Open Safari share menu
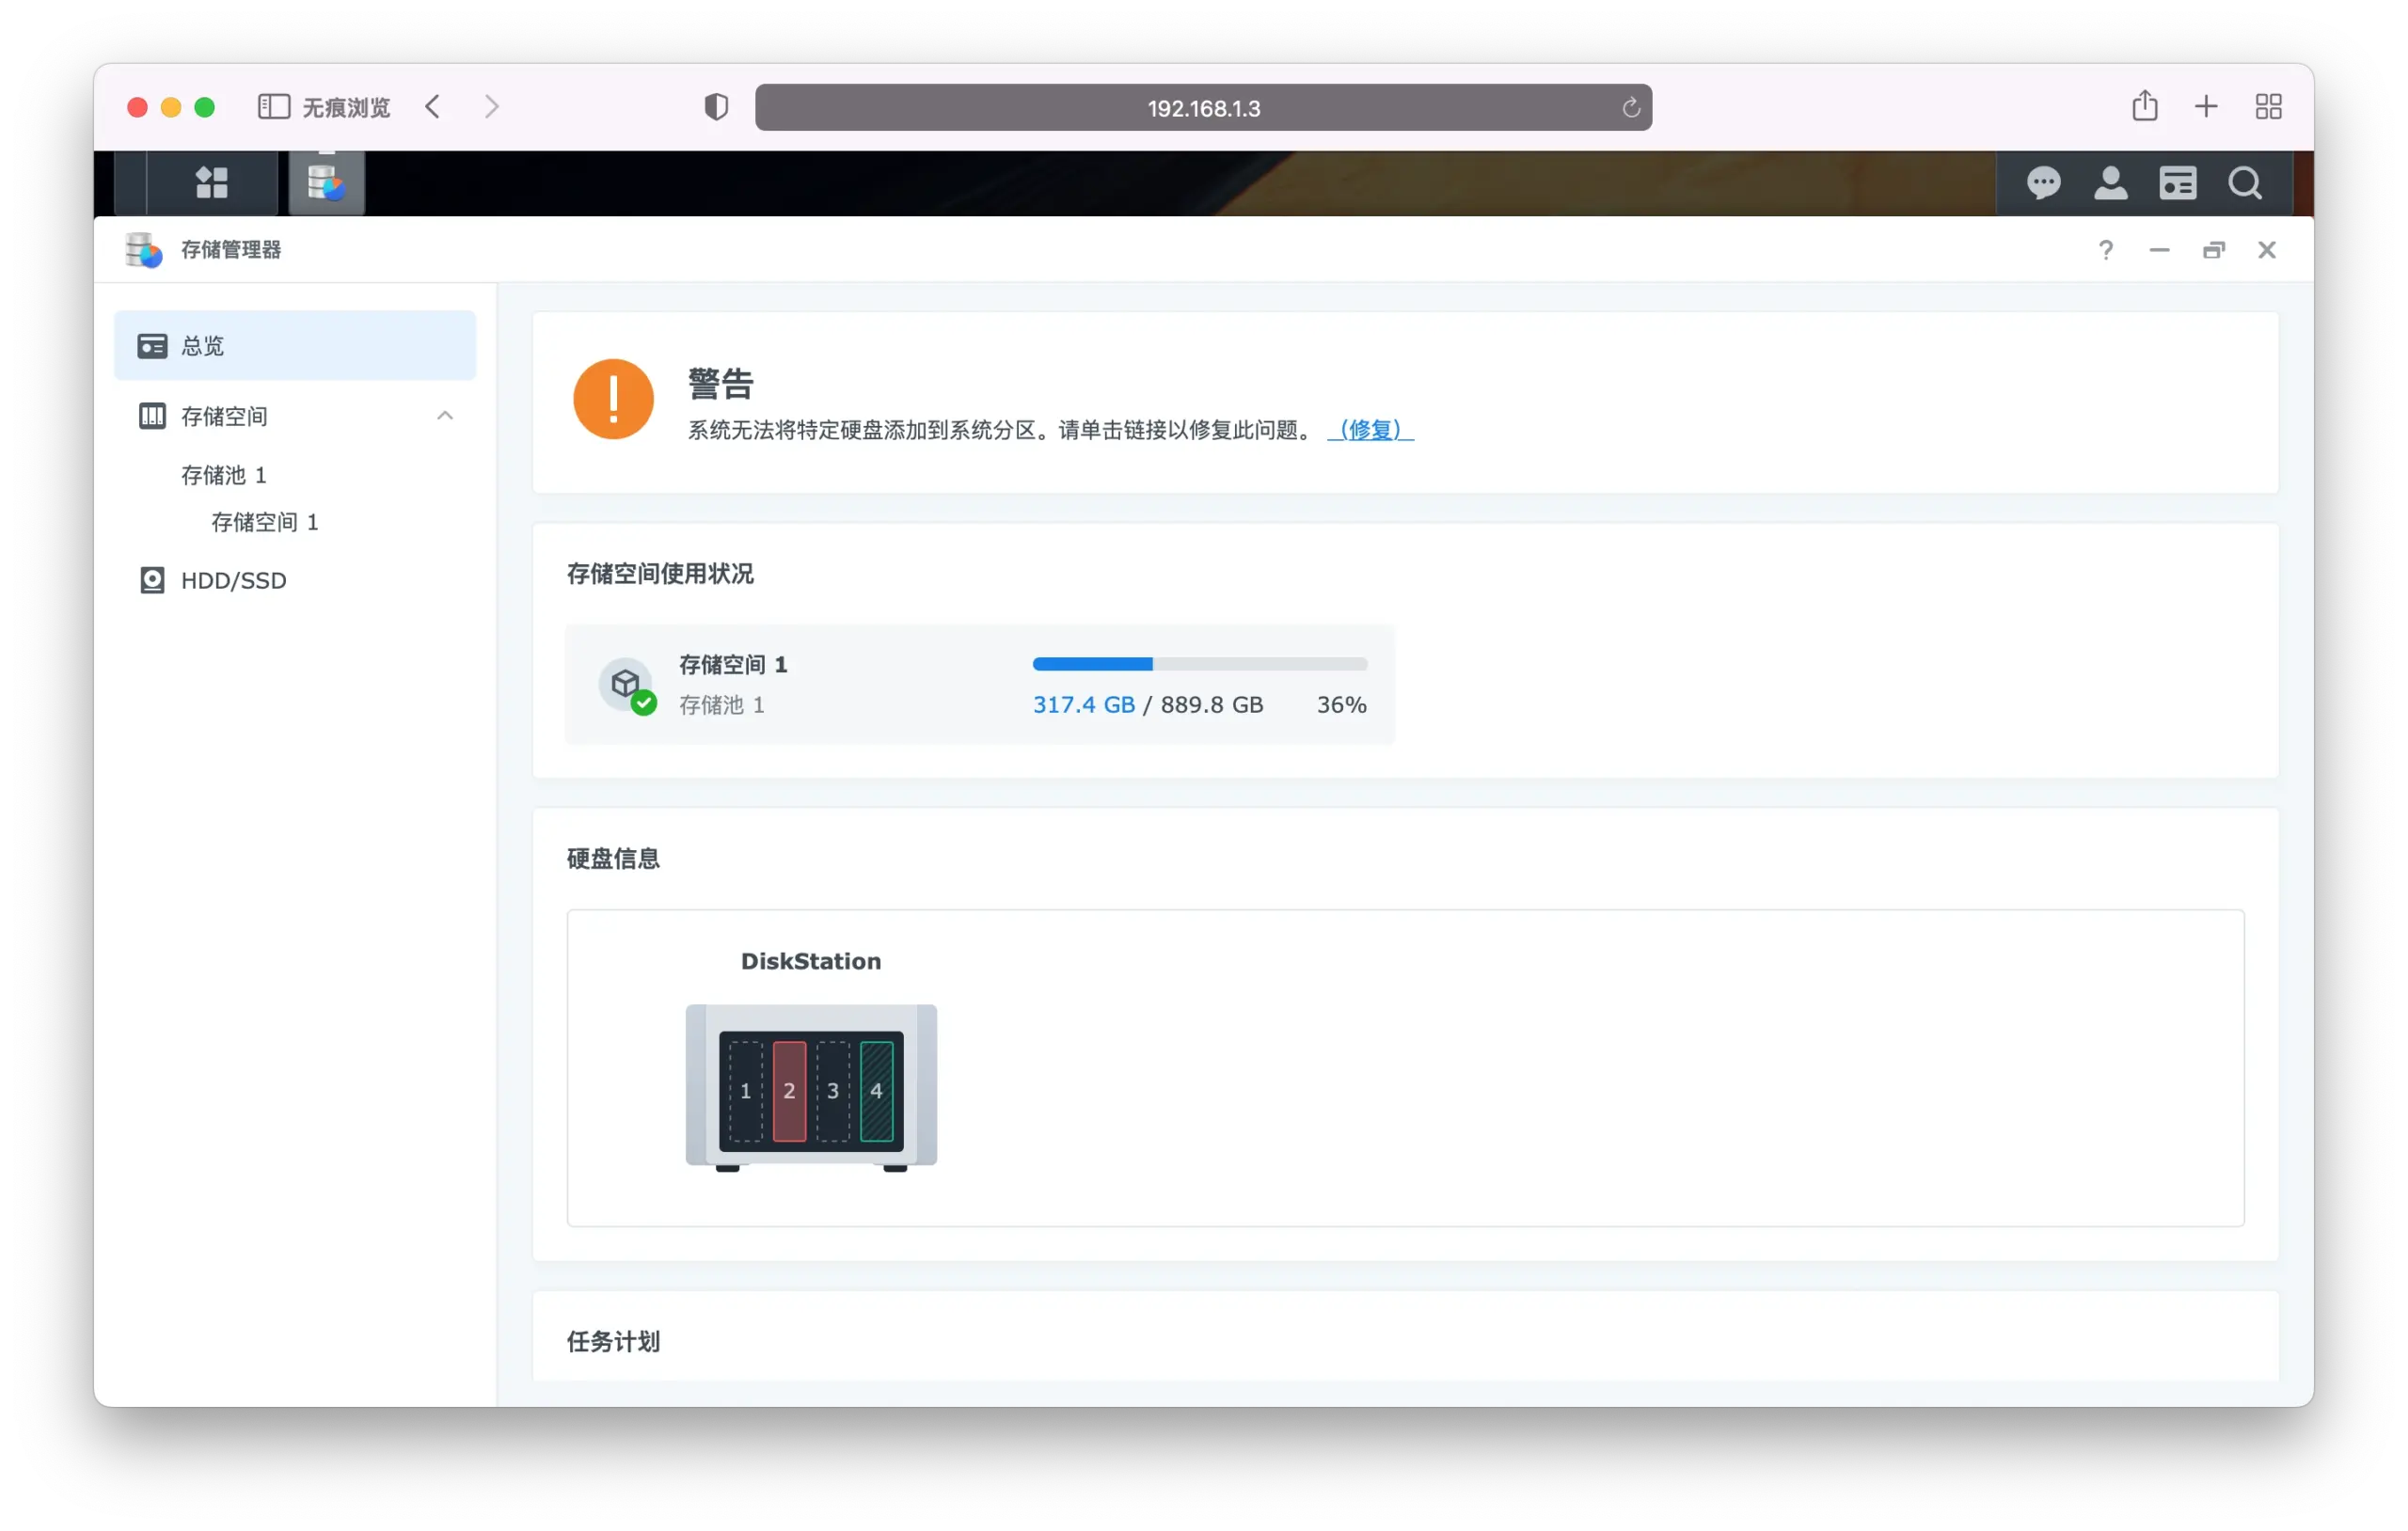 tap(2144, 106)
